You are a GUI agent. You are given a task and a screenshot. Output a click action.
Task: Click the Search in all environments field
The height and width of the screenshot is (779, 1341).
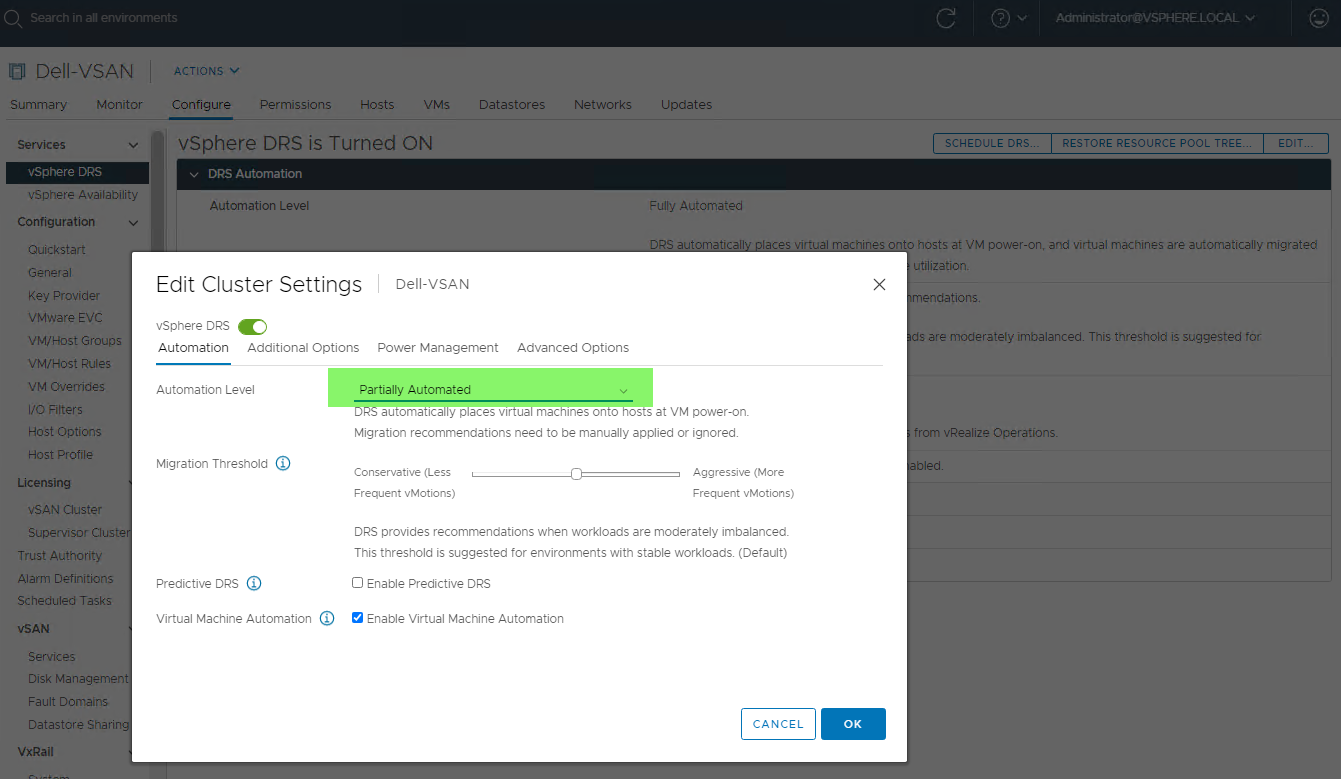[x=100, y=17]
